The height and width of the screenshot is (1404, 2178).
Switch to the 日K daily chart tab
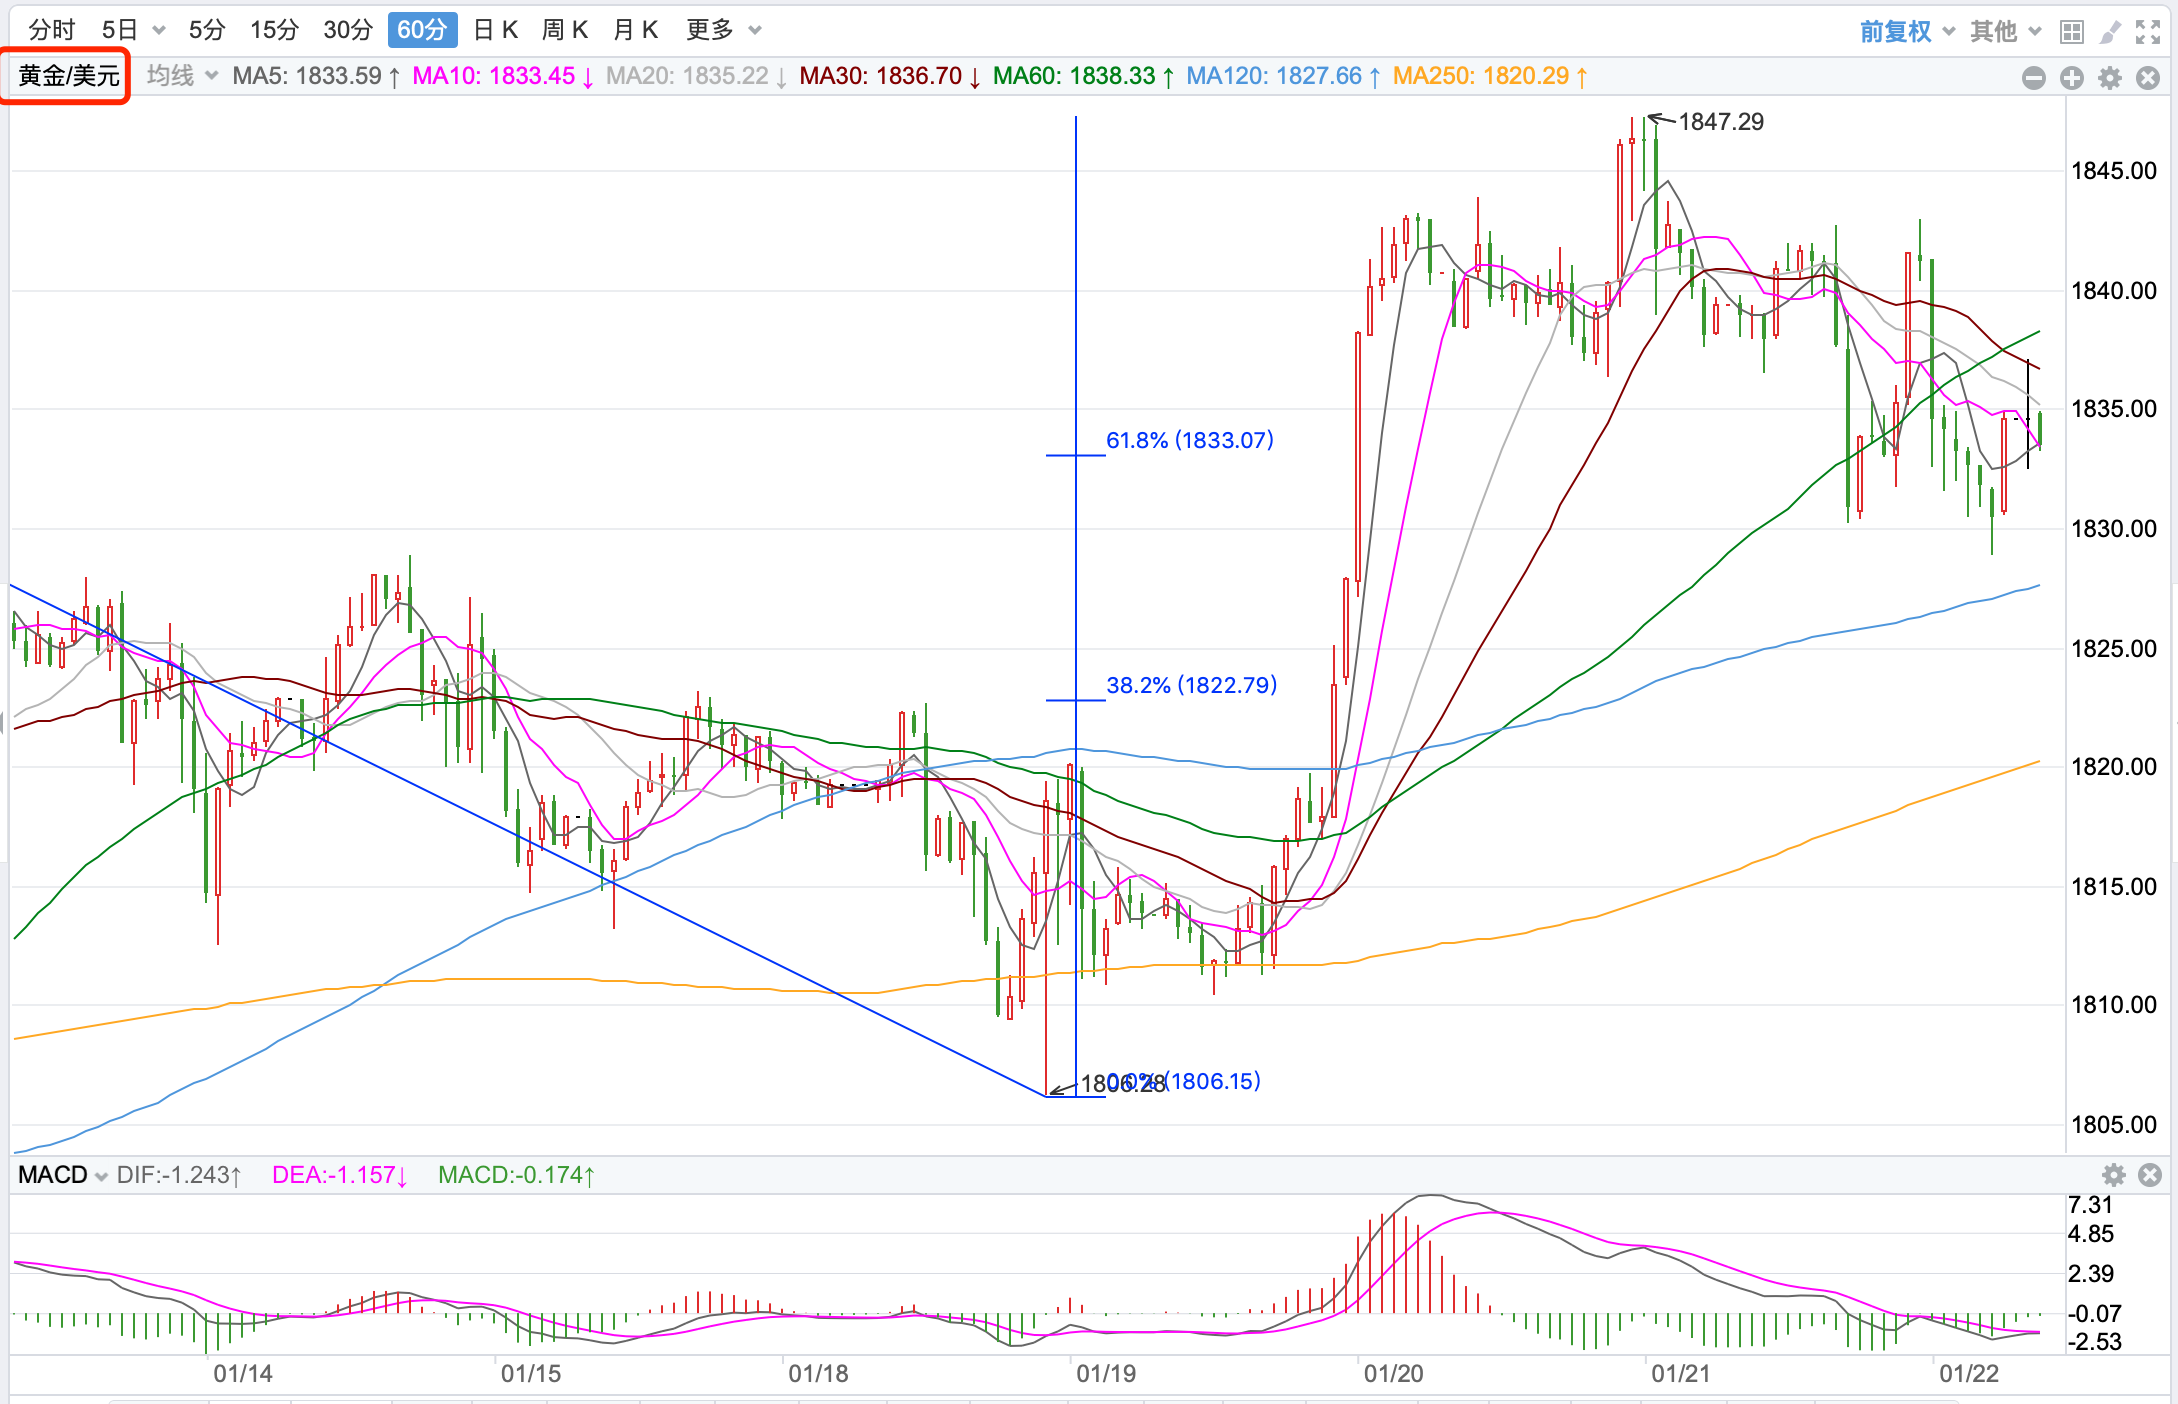click(x=495, y=30)
